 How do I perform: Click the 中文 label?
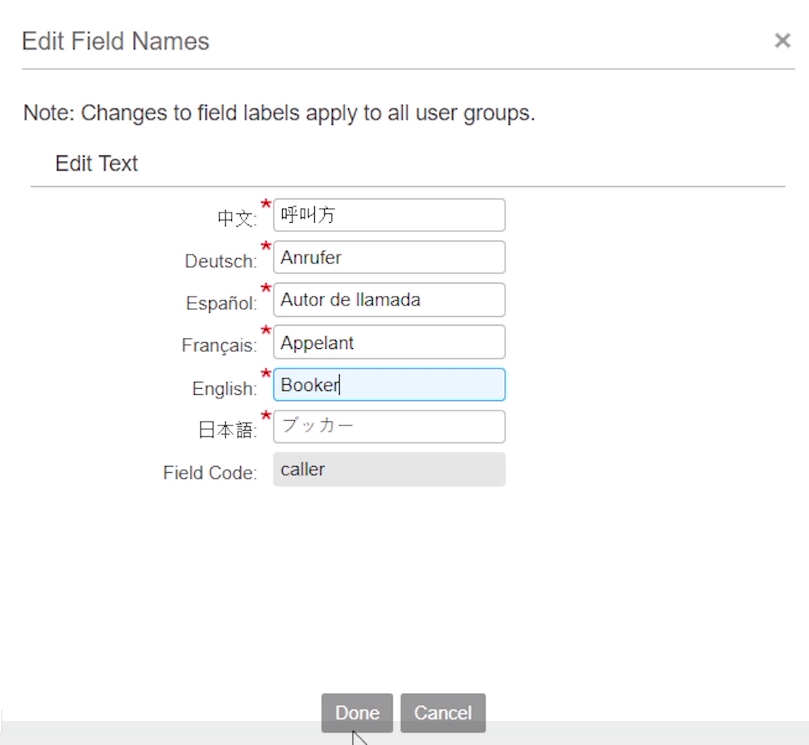coord(236,218)
